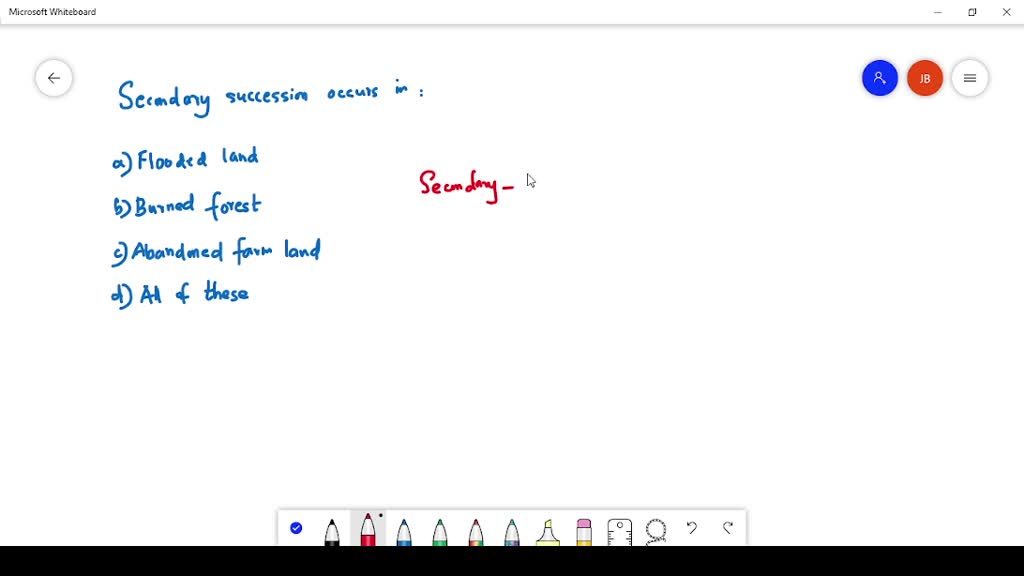Viewport: 1024px width, 576px height.
Task: Select the galaxy pen tool
Action: (x=511, y=531)
